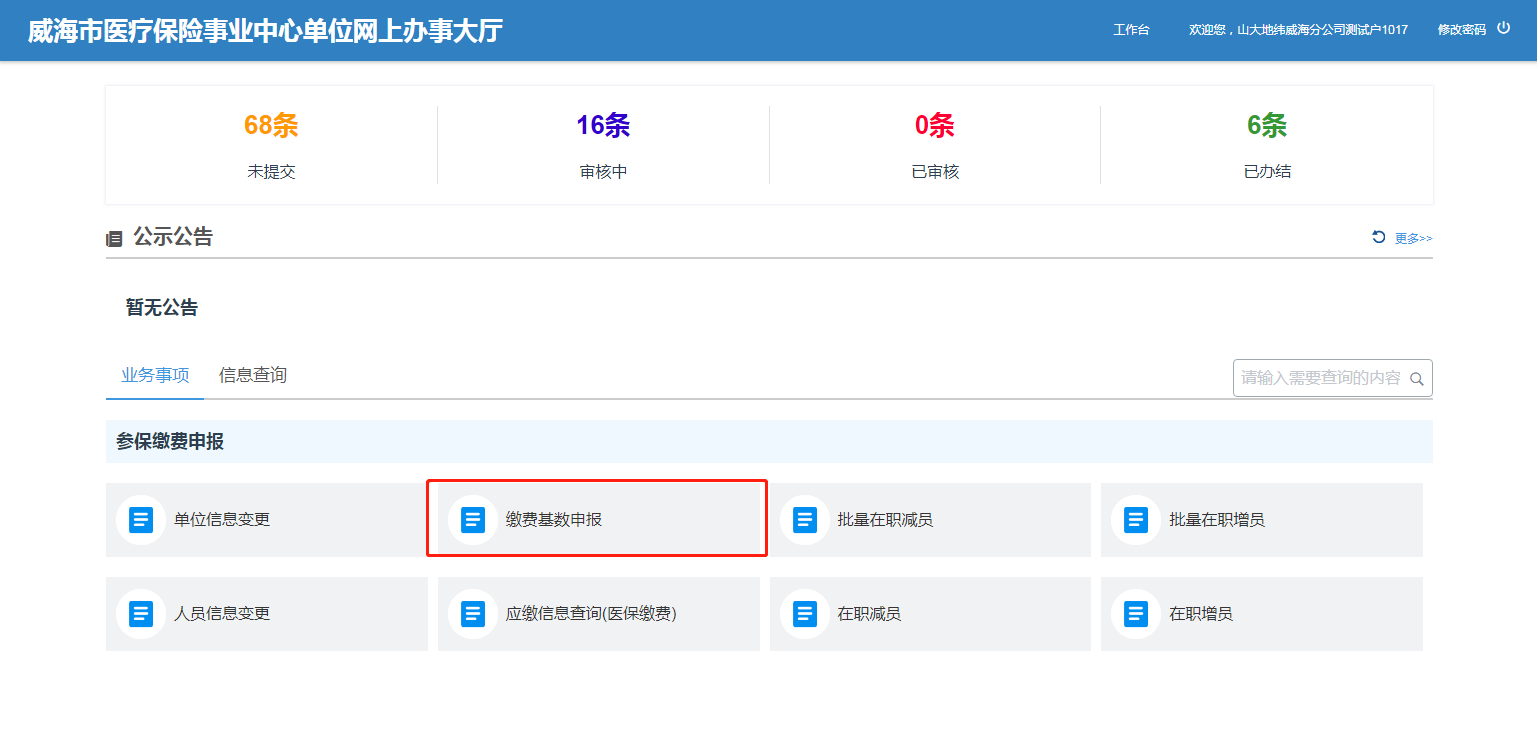Click the 在职减员 document icon

coord(805,614)
